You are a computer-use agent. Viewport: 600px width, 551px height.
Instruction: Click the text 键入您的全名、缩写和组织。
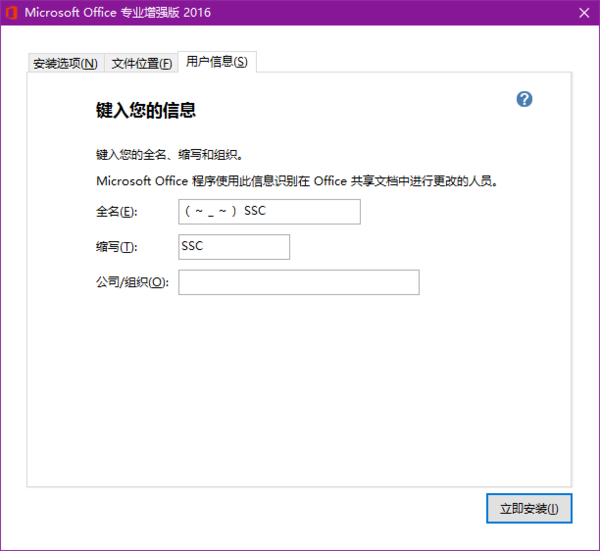pos(169,155)
